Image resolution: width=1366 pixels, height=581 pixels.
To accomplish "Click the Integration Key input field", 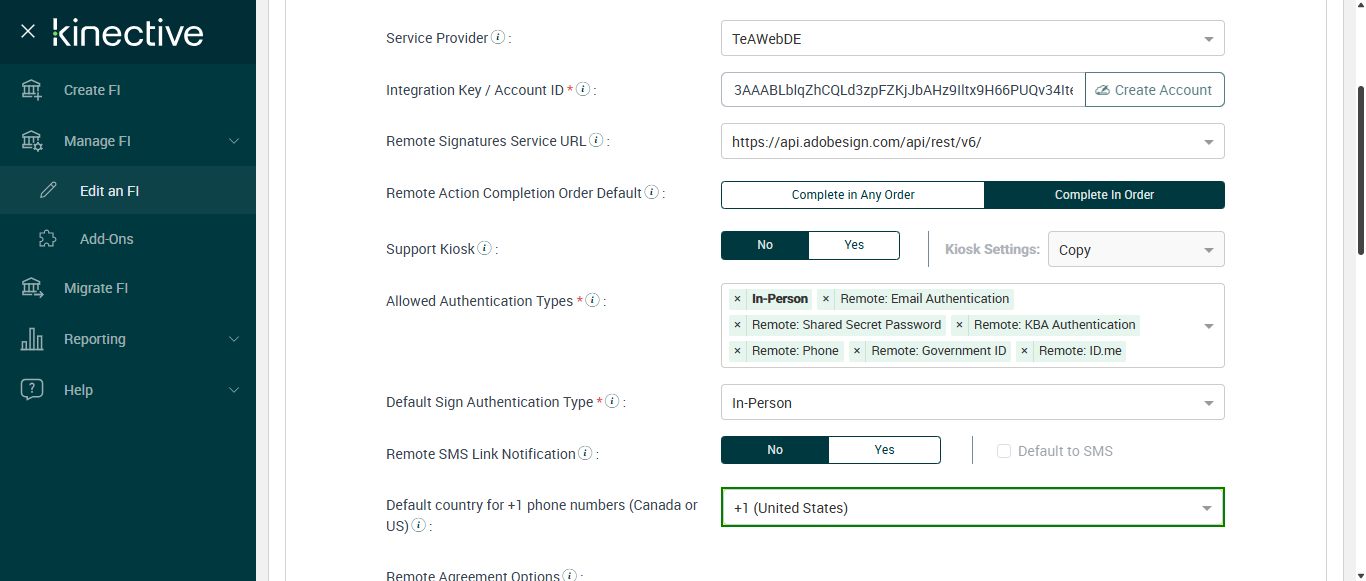I will [x=902, y=90].
